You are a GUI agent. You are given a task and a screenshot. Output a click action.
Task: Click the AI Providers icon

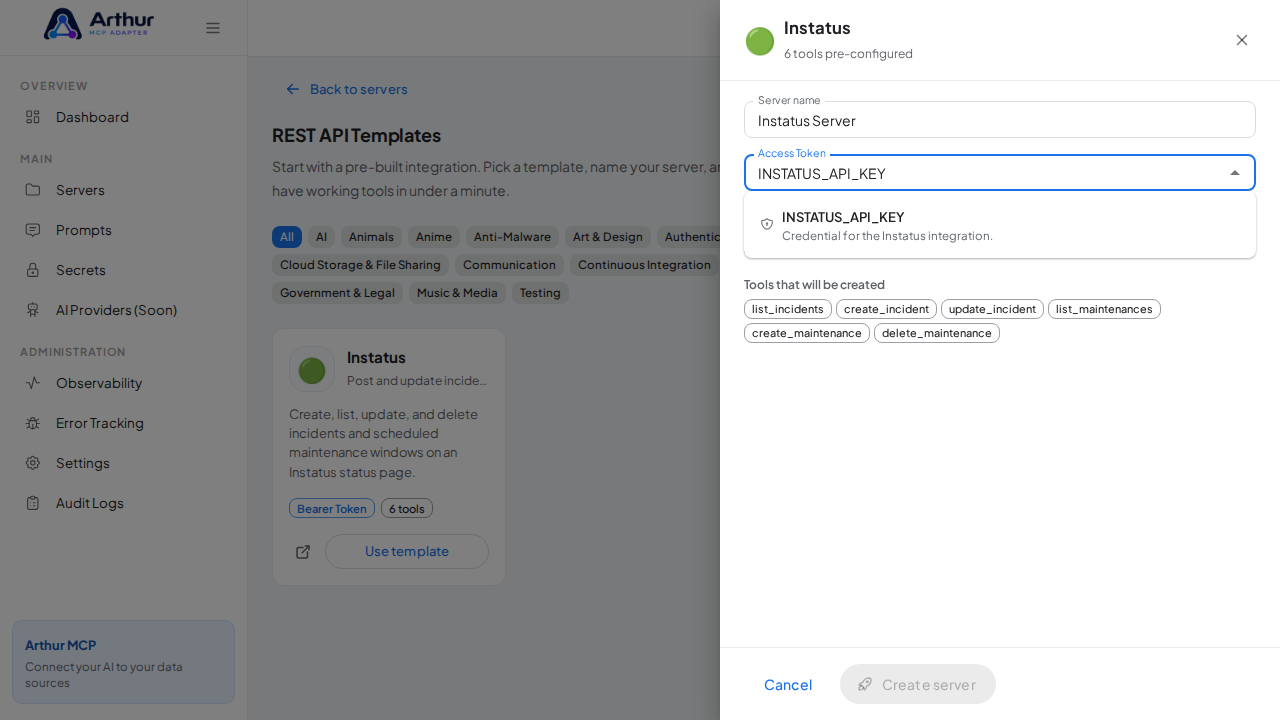33,310
